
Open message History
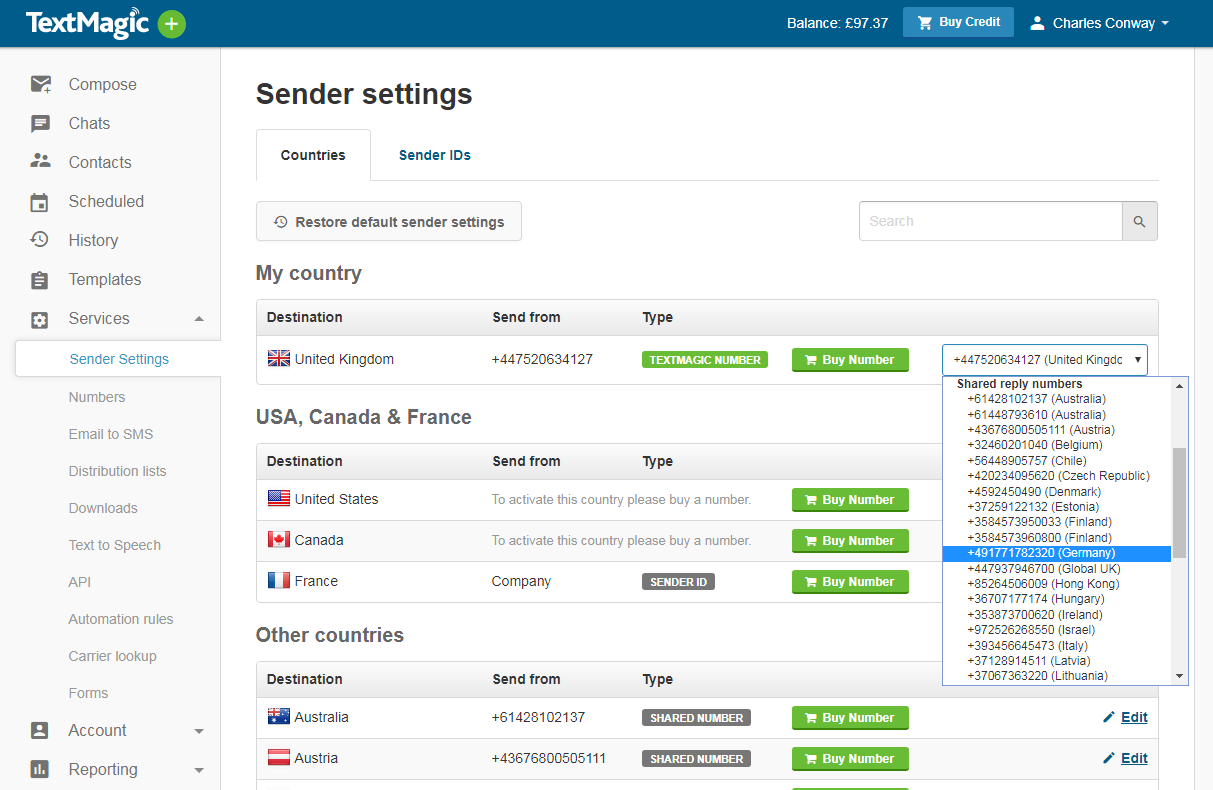tap(93, 240)
